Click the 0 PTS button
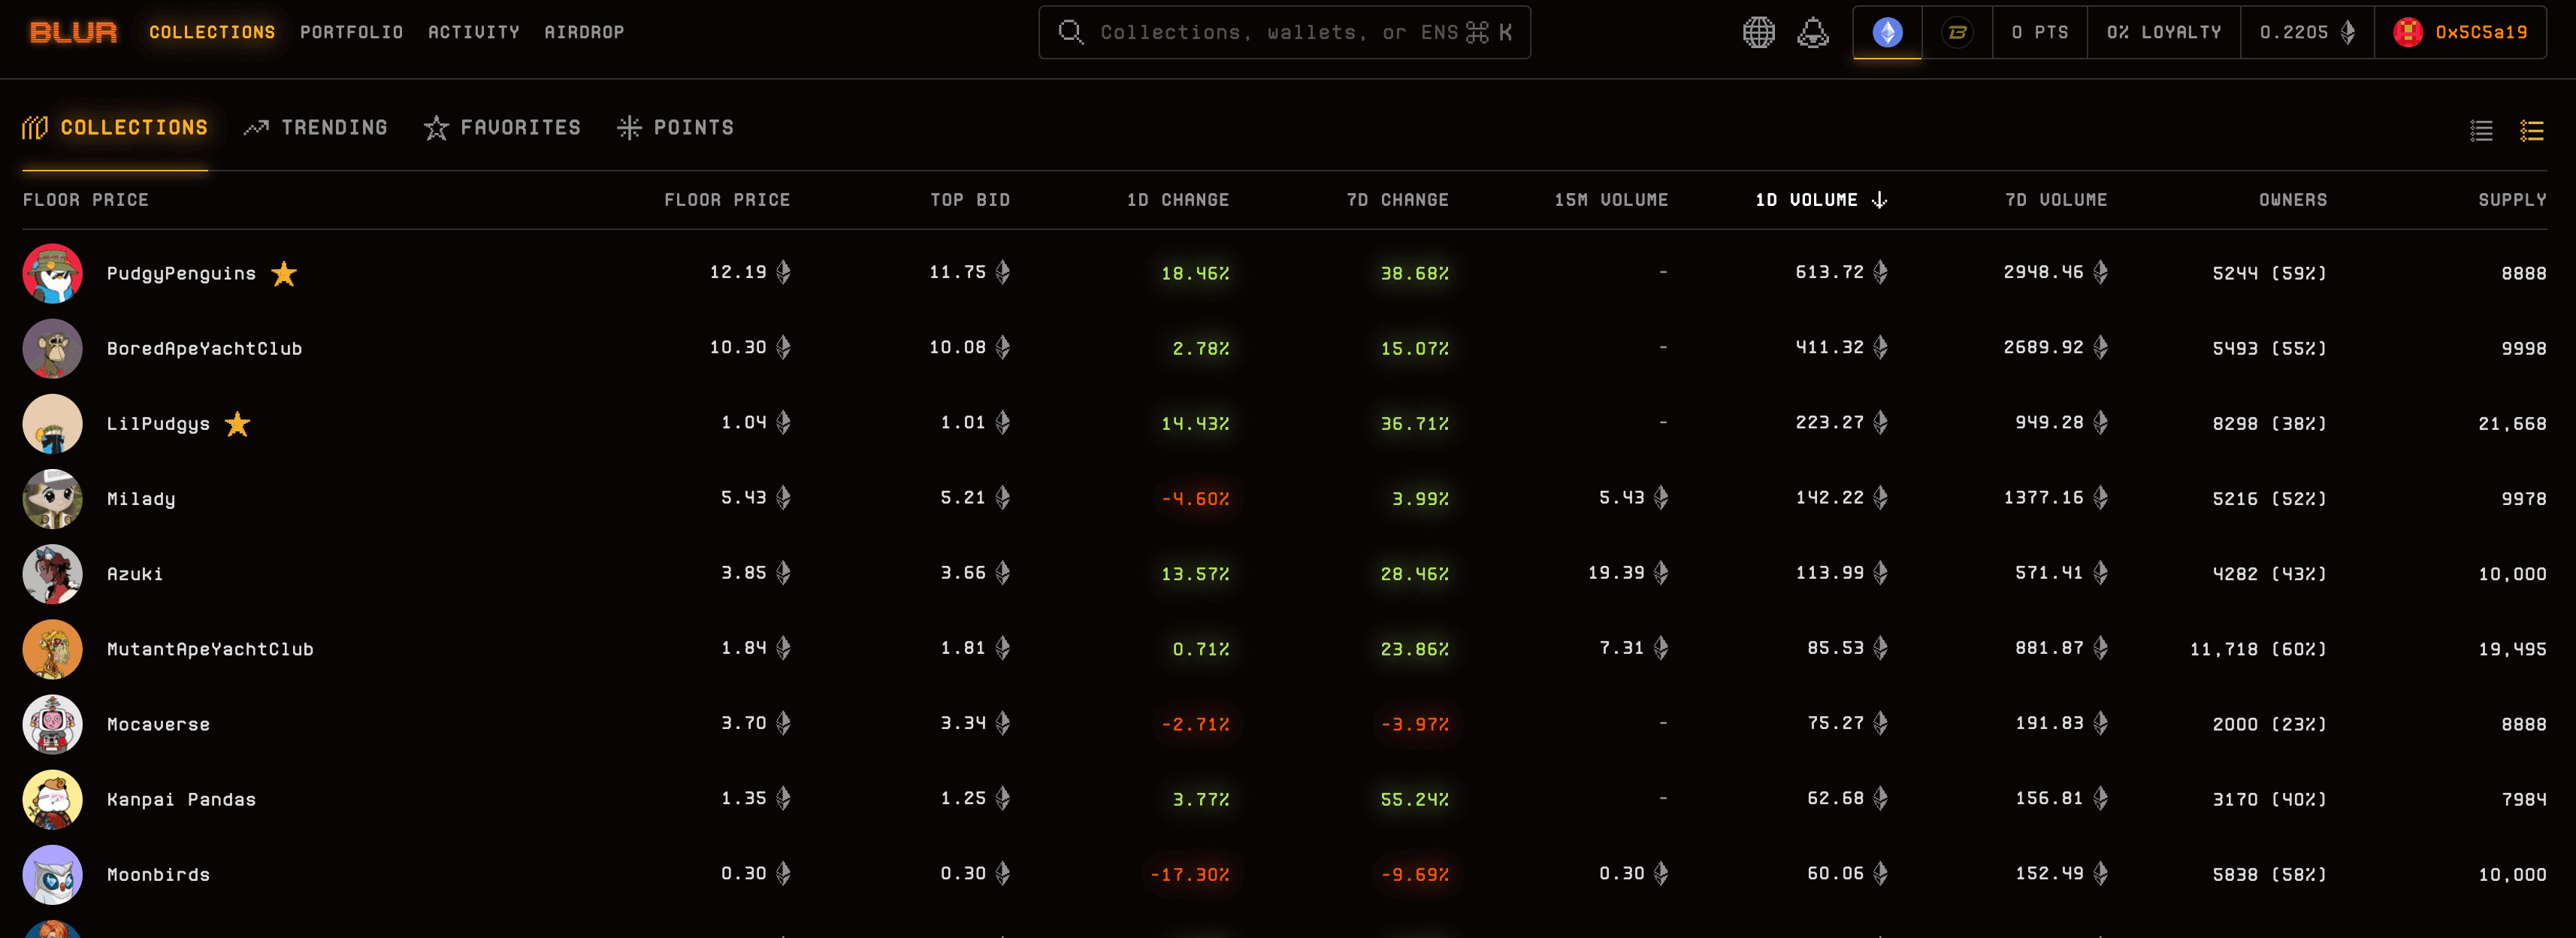The width and height of the screenshot is (2576, 938). [2039, 32]
